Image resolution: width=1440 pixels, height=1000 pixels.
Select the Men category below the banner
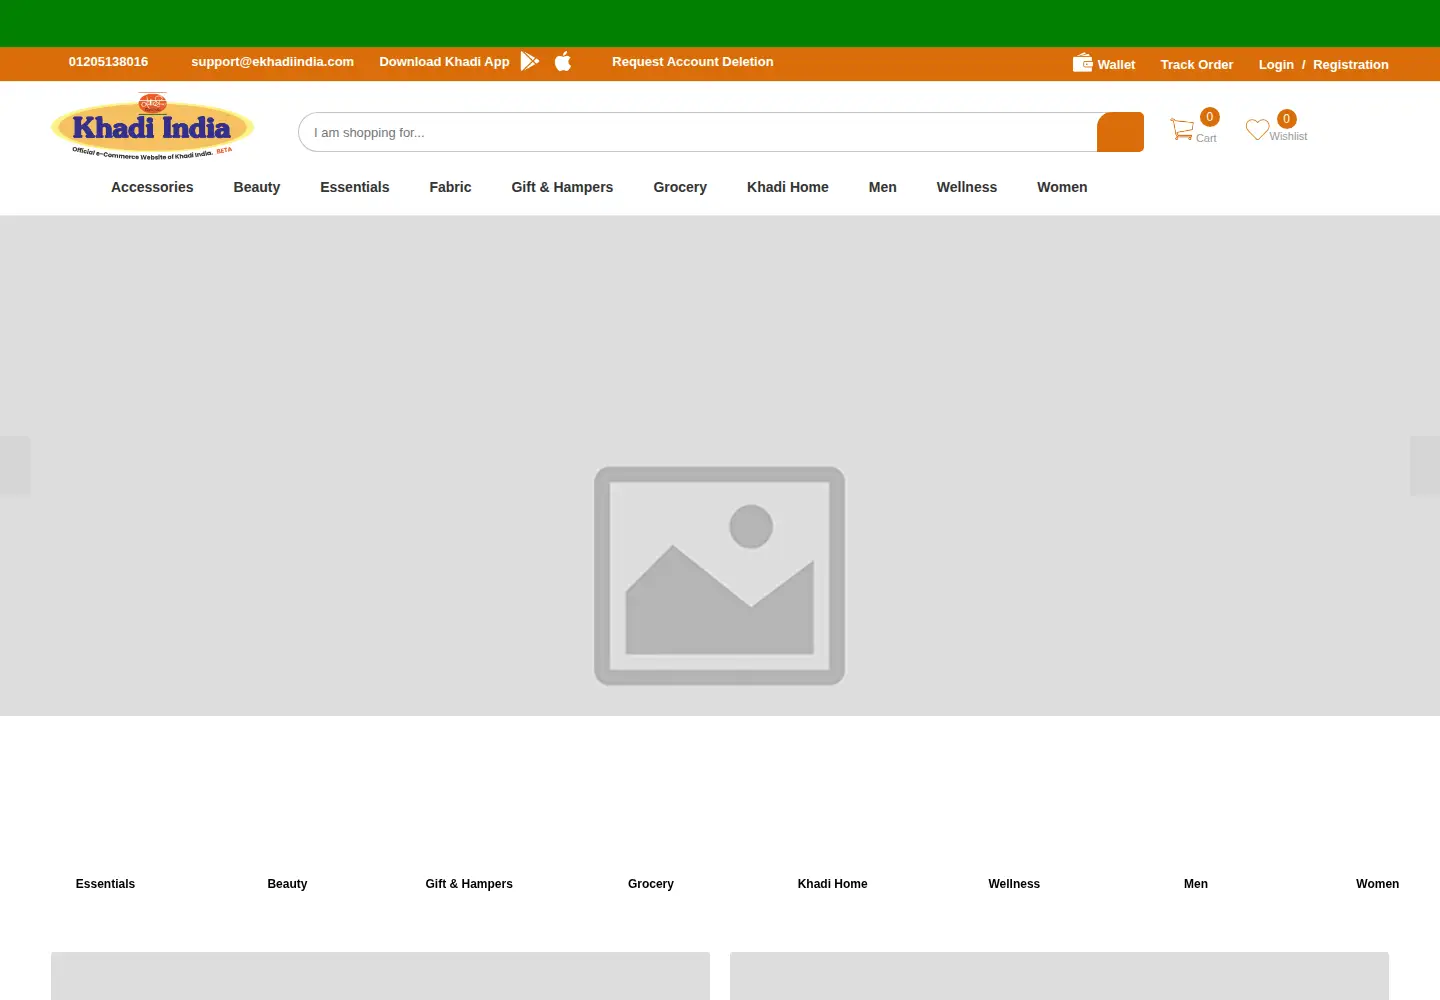1196,884
